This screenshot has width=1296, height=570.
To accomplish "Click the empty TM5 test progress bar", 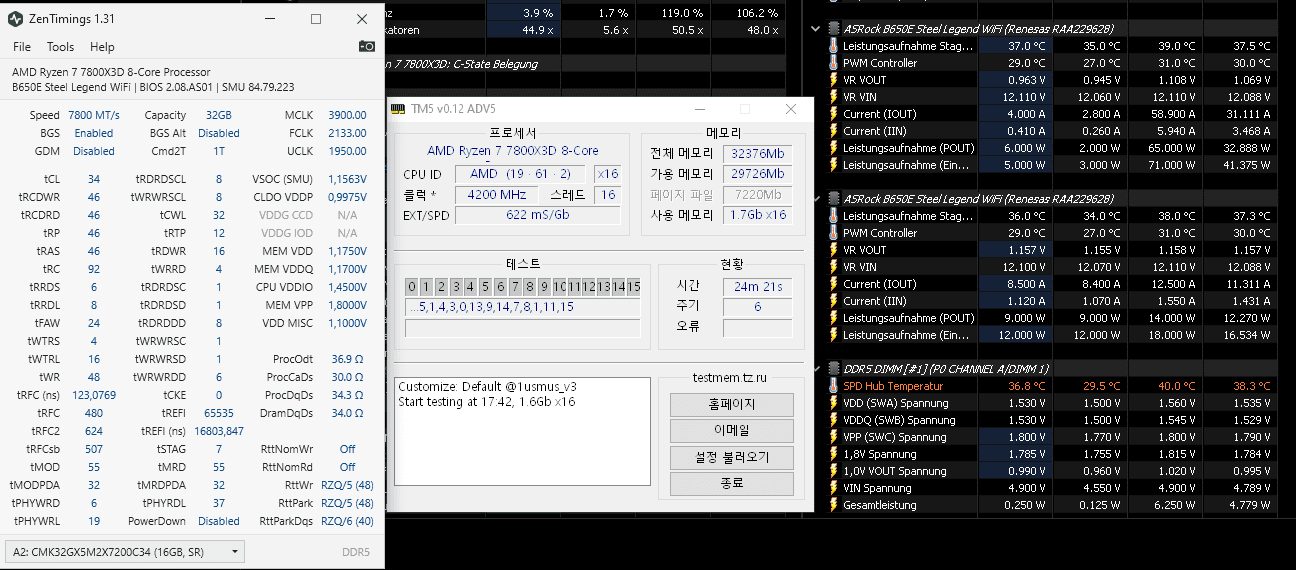I will click(x=522, y=328).
